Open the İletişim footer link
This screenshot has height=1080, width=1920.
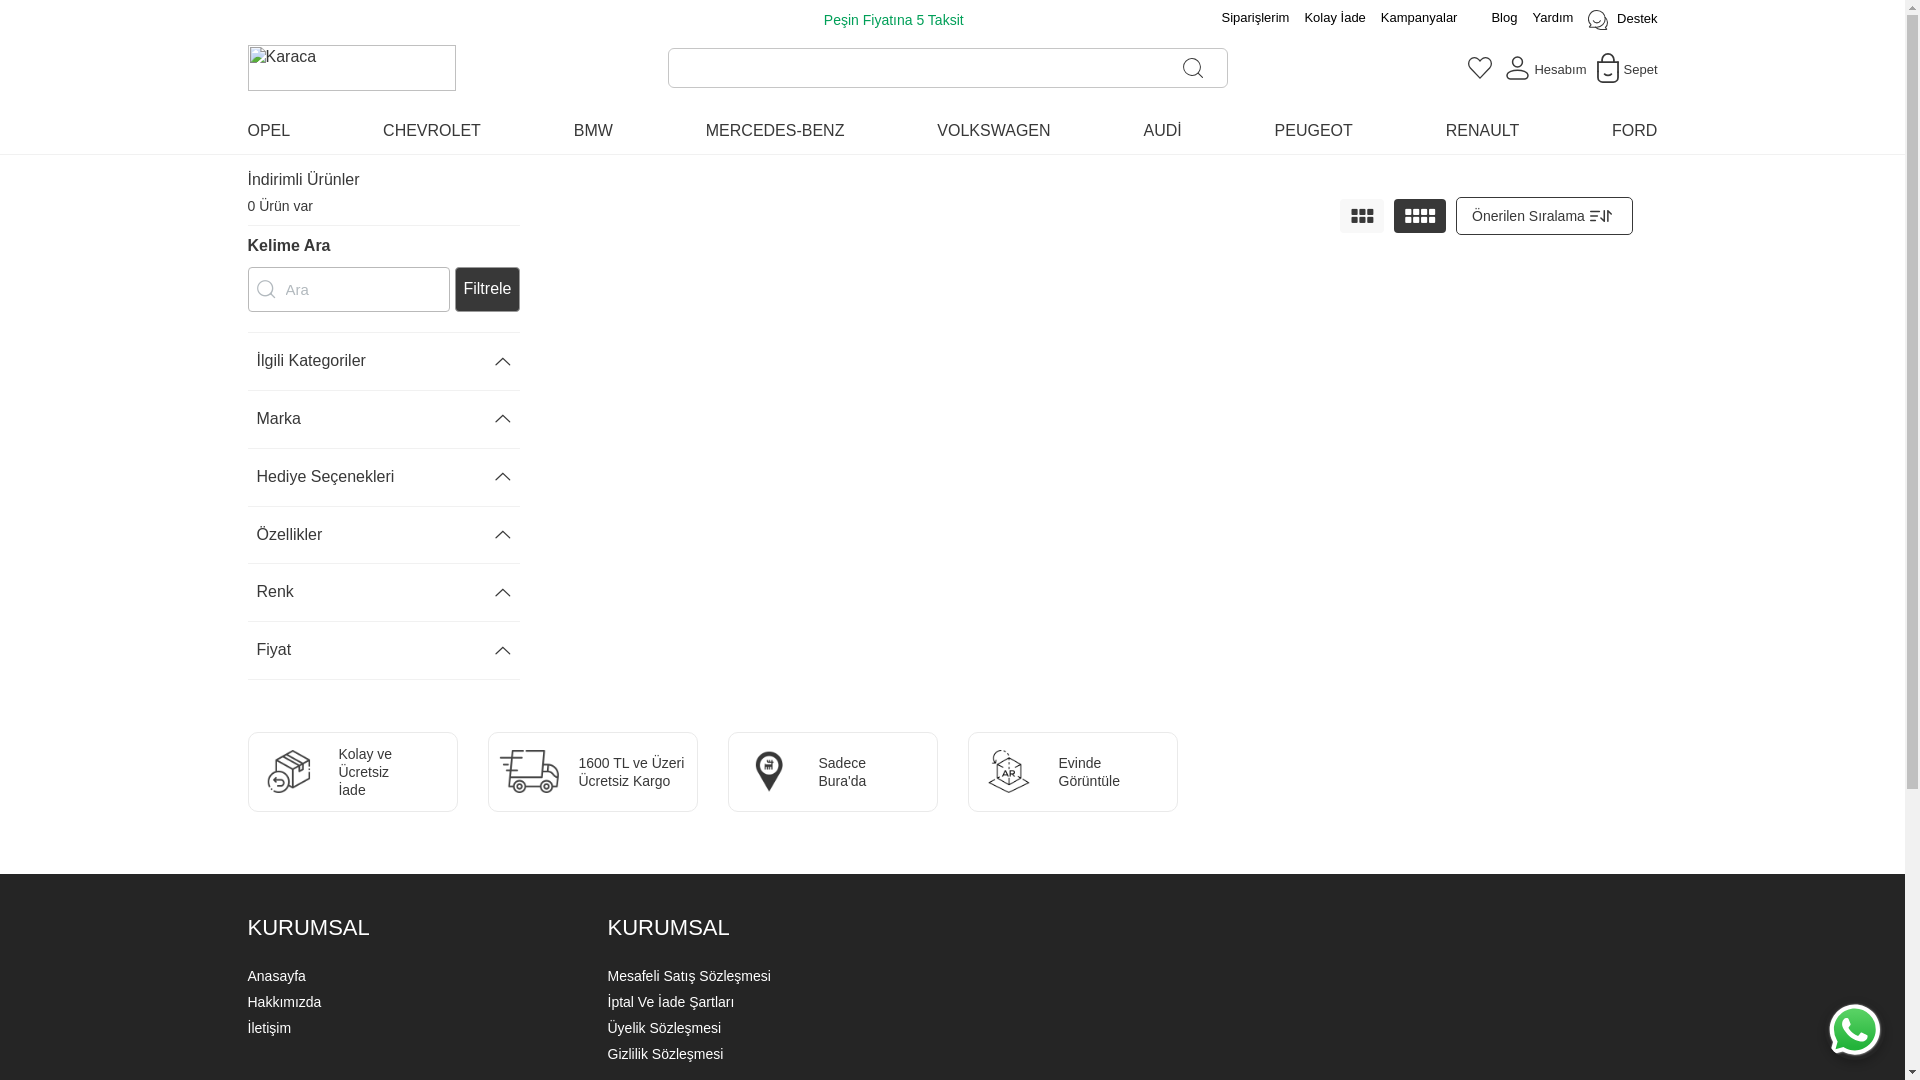pos(269,1028)
